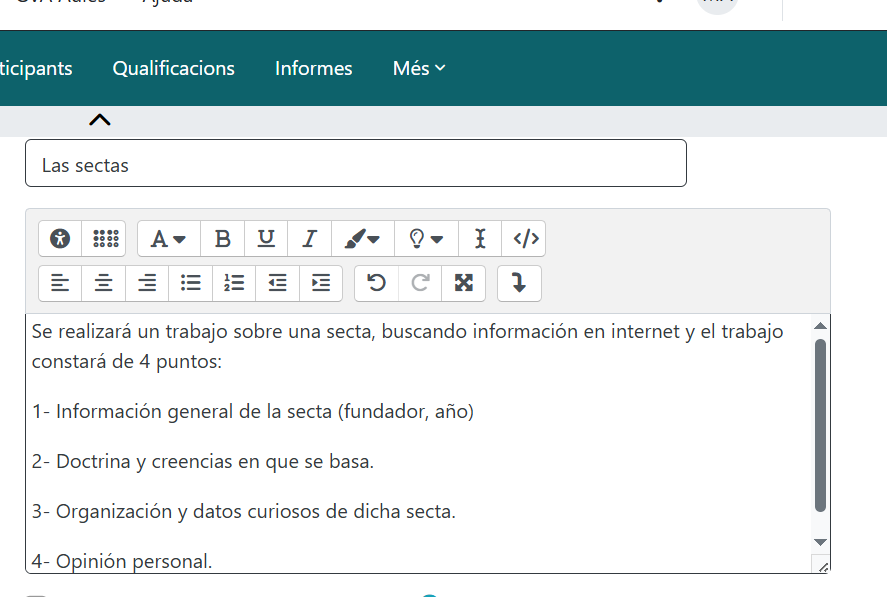Image resolution: width=887 pixels, height=597 pixels.
Task: Expand the Més menu
Action: click(x=419, y=68)
